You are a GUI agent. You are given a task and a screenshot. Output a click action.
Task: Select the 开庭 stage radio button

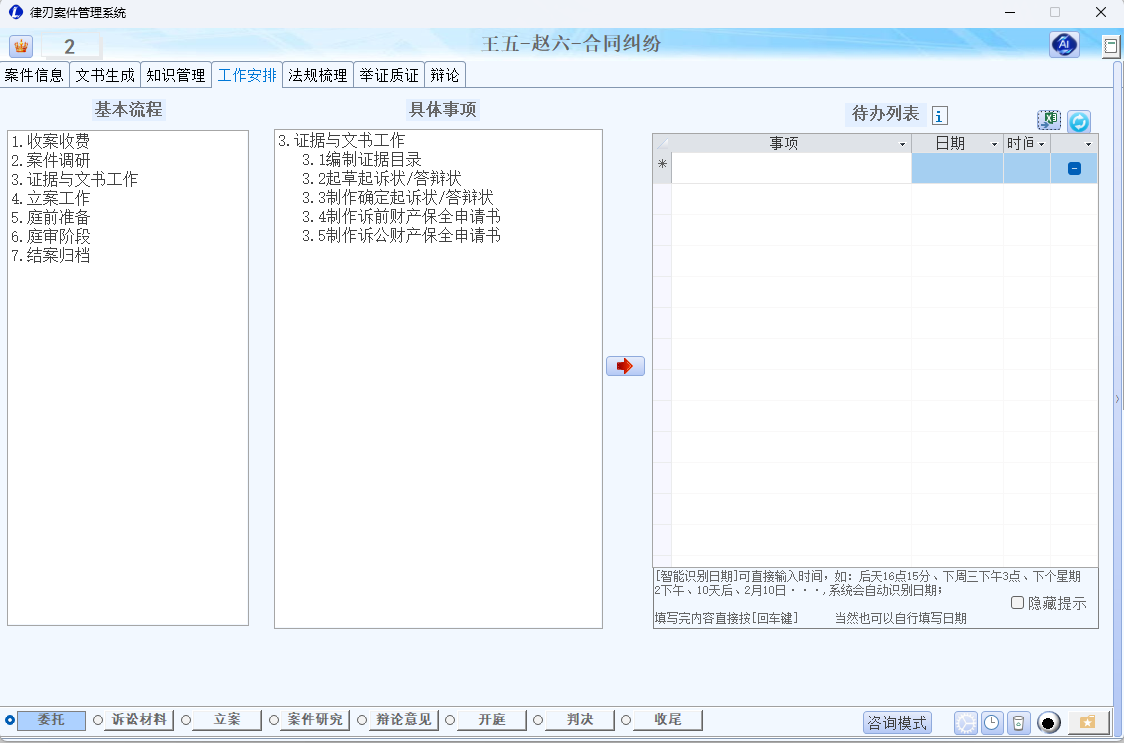point(450,720)
